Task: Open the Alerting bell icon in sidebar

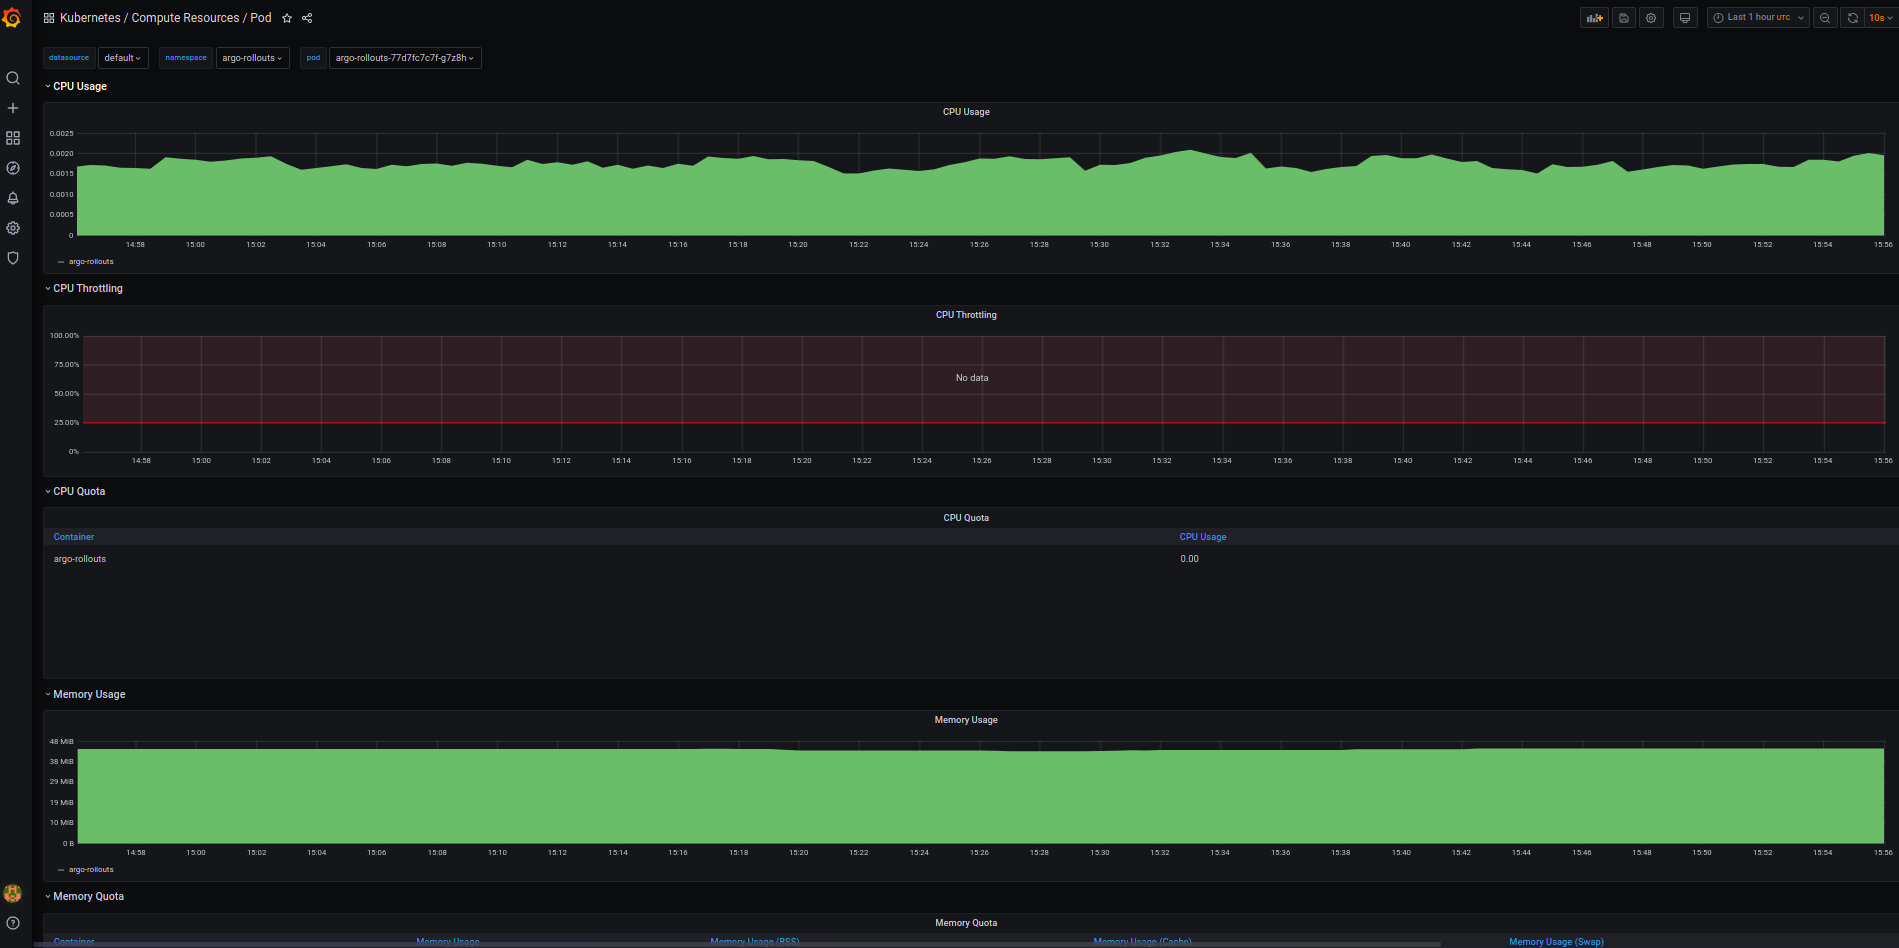Action: 13,198
